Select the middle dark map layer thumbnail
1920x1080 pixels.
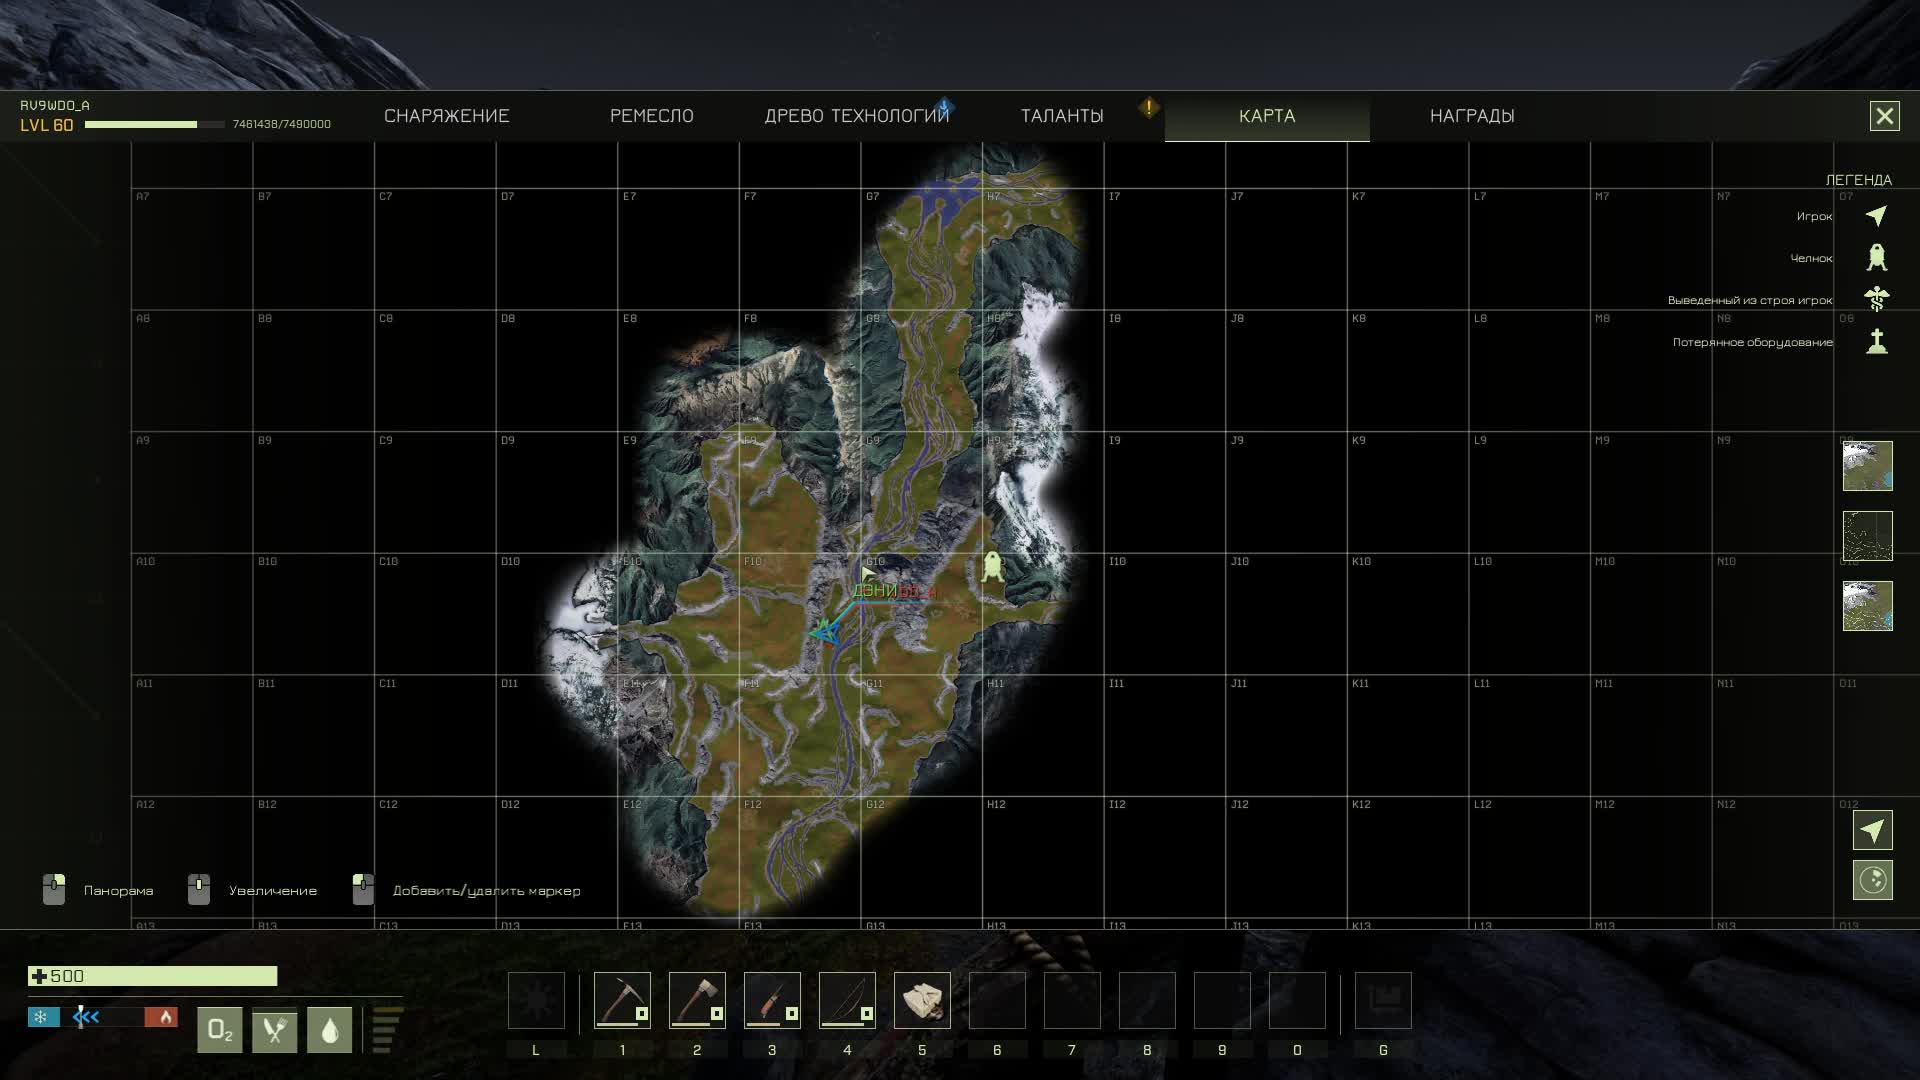pyautogui.click(x=1868, y=536)
